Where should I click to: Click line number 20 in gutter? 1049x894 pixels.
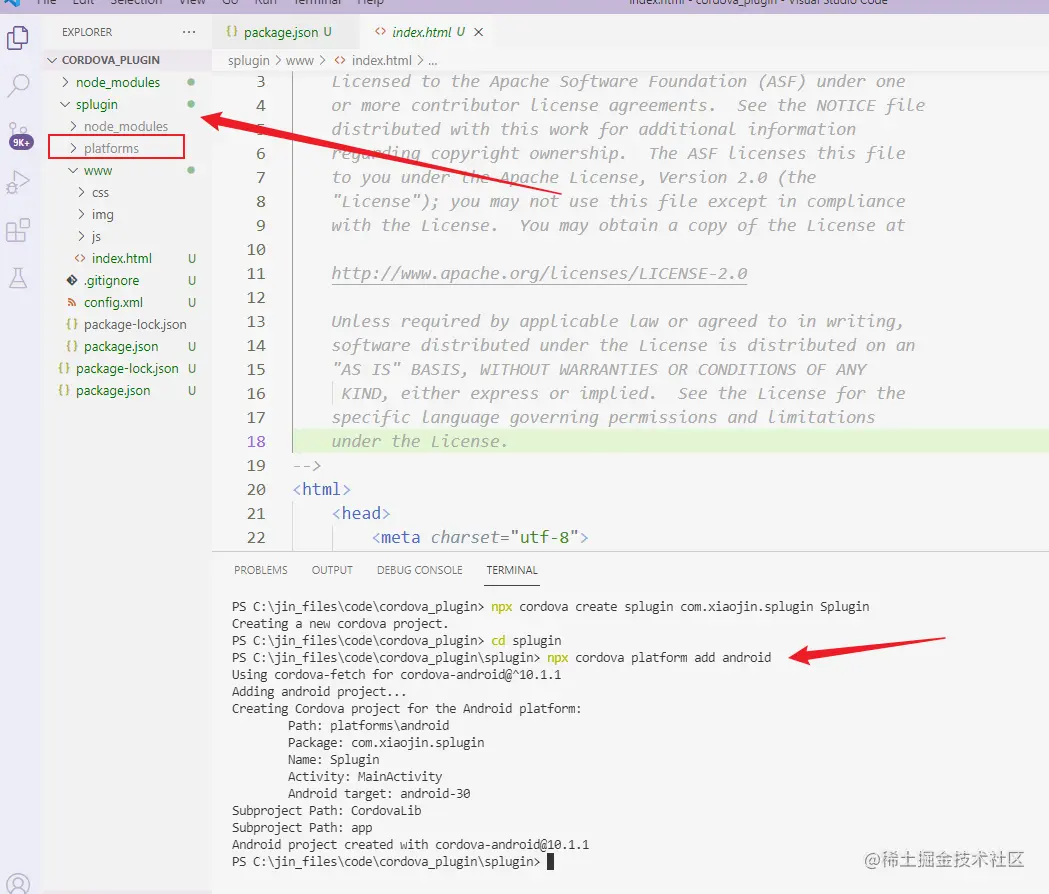coord(256,490)
